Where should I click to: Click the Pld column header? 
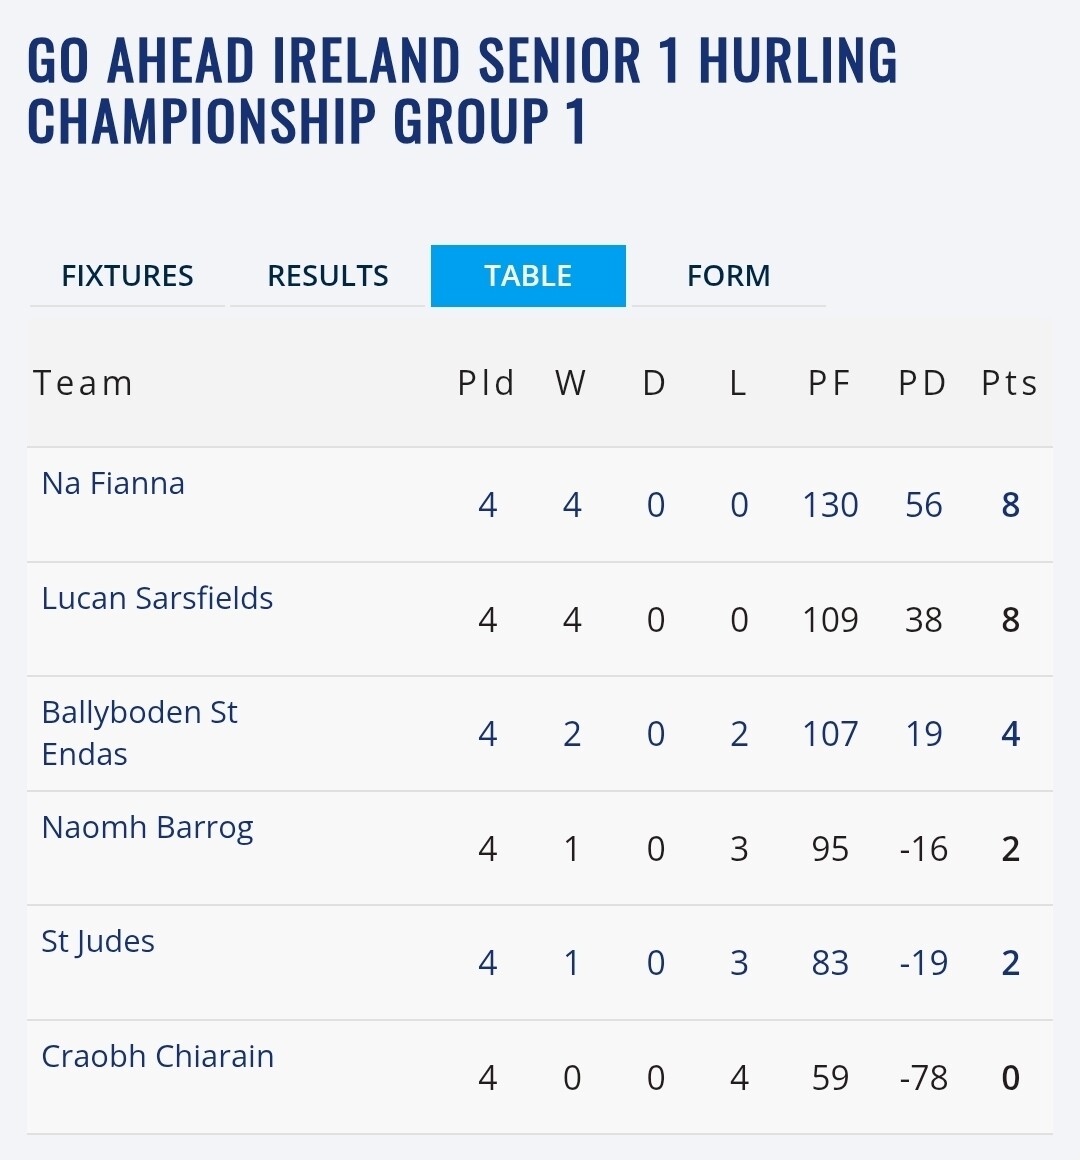click(486, 384)
